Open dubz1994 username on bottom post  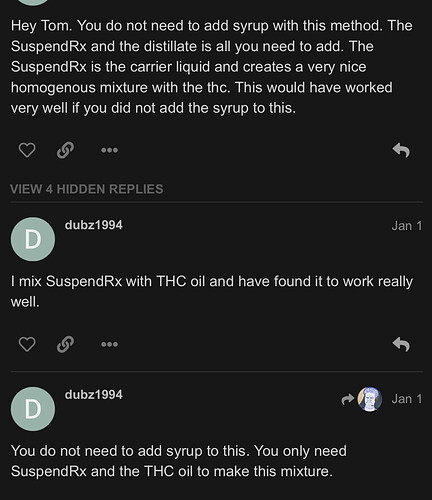coord(94,395)
